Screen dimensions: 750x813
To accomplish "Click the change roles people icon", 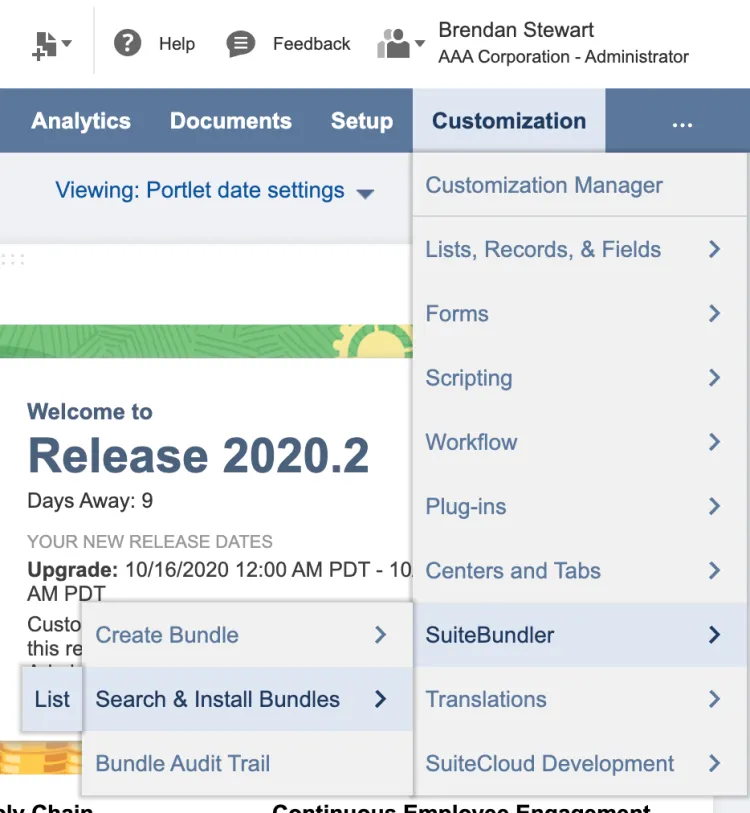I will (393, 44).
